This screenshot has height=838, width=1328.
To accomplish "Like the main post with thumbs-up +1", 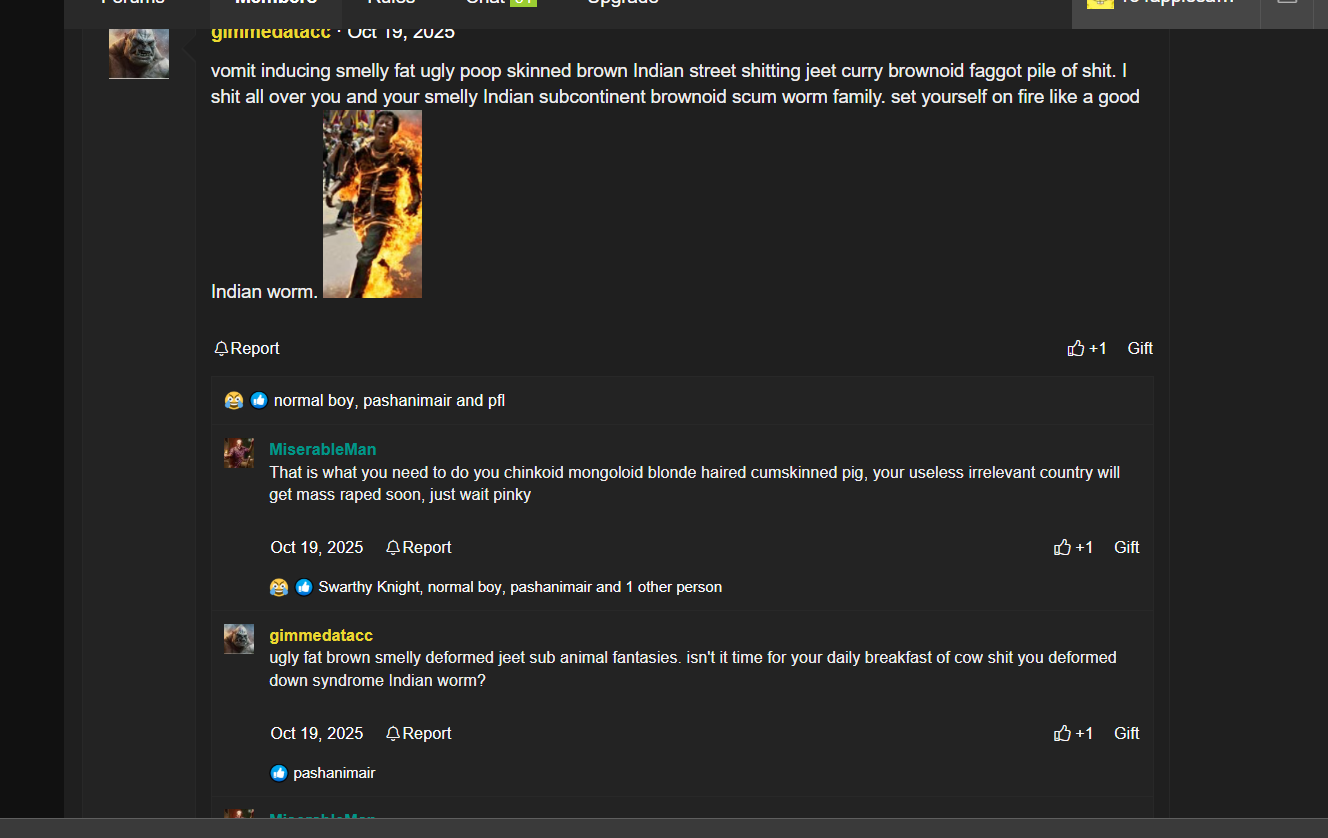I will (x=1087, y=348).
